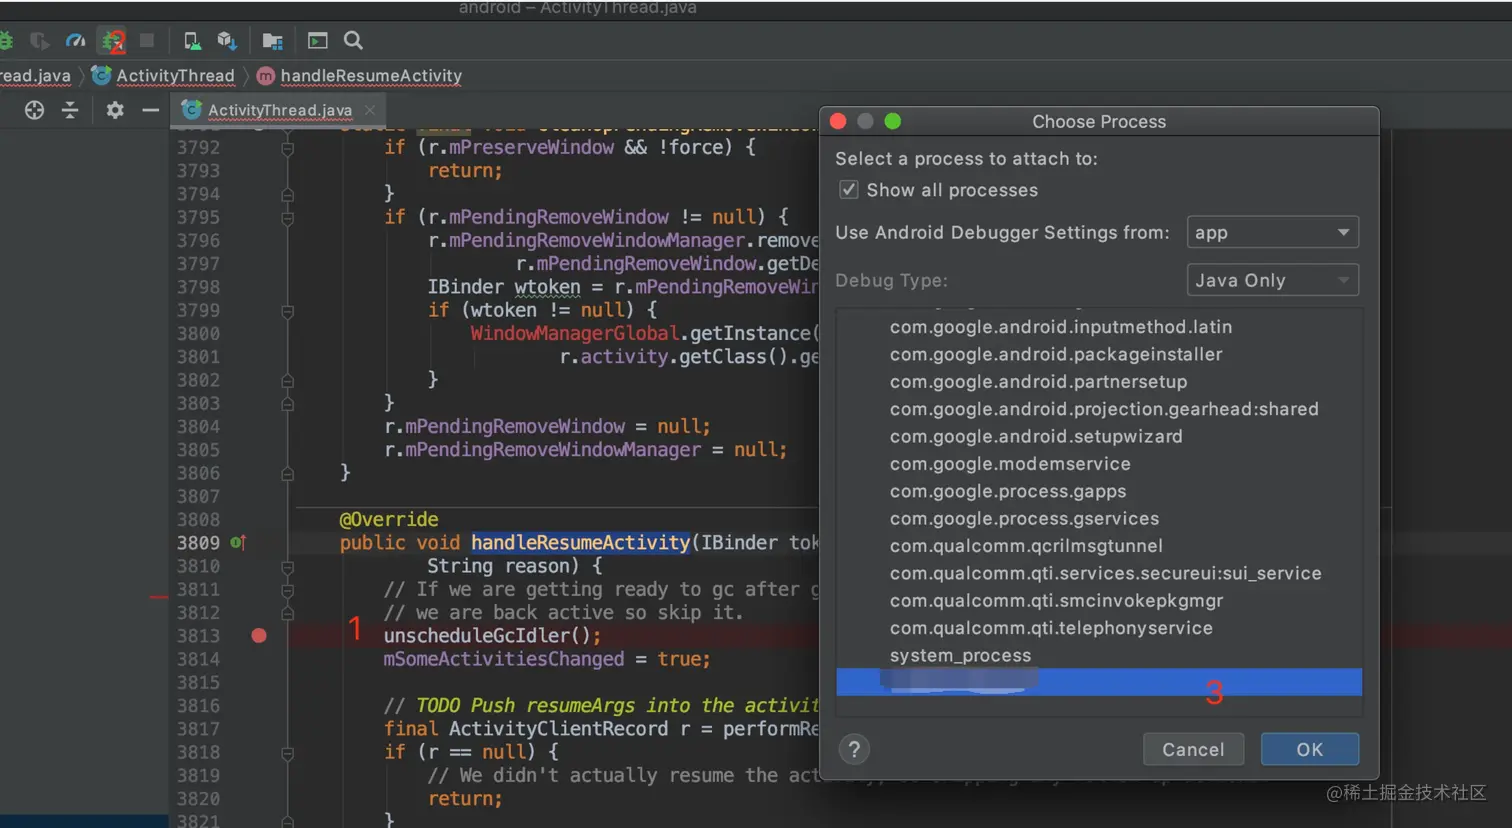Screen dimensions: 1512x828
Task: Select com.google.android.inputmethod.latin process
Action: click(1099, 327)
